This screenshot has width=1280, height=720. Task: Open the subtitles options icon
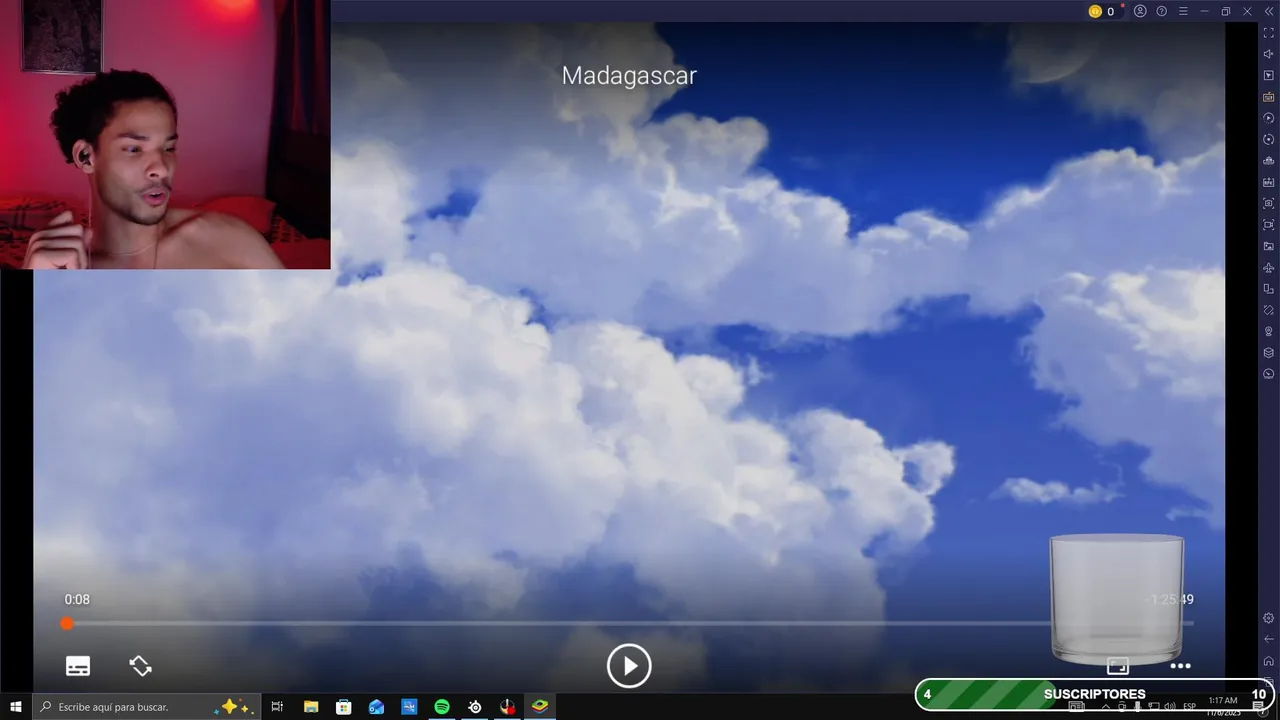(x=78, y=666)
